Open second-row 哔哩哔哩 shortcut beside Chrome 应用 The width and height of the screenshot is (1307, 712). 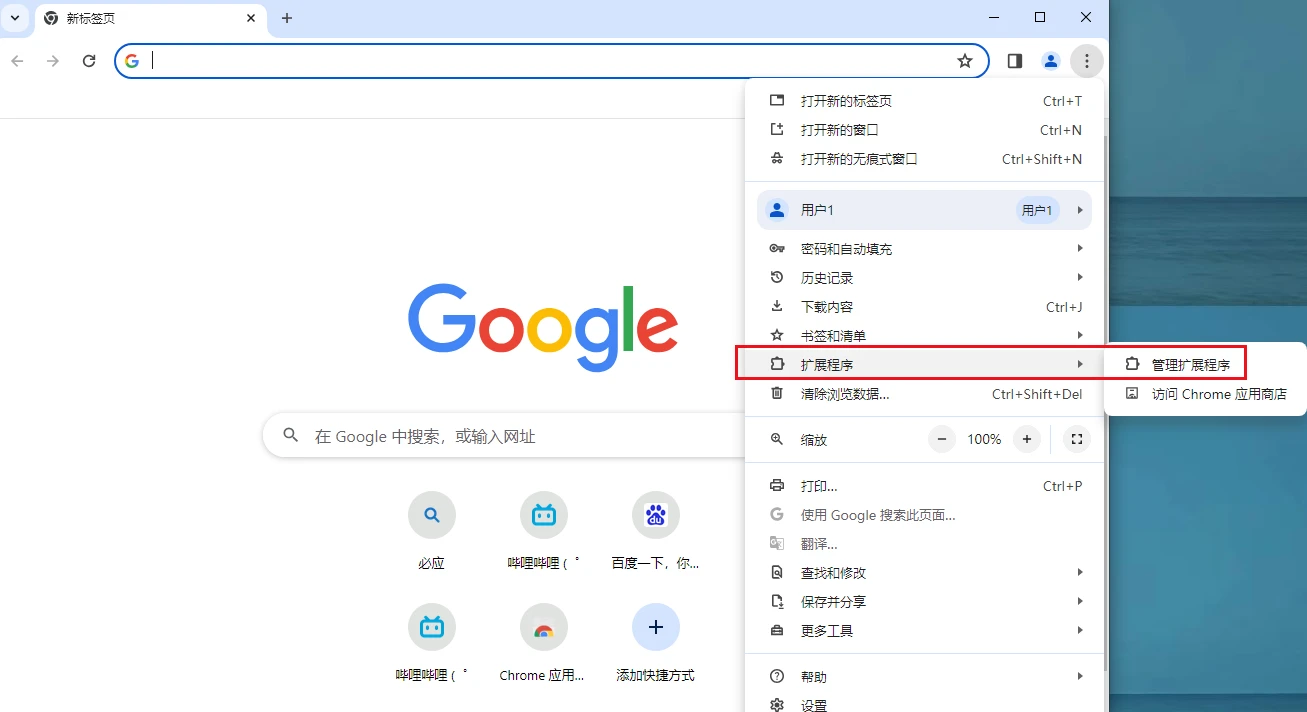(432, 644)
